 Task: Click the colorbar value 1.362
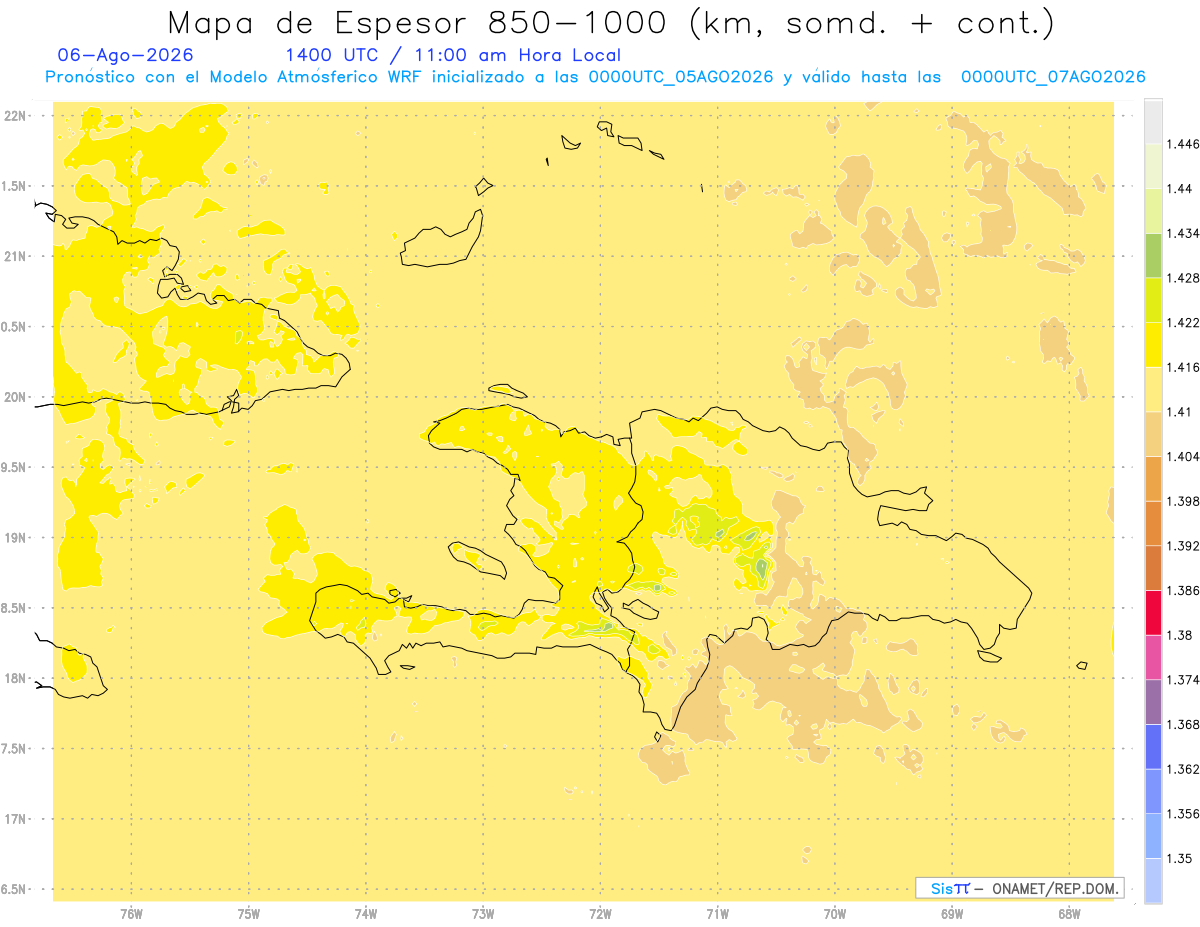click(1183, 768)
